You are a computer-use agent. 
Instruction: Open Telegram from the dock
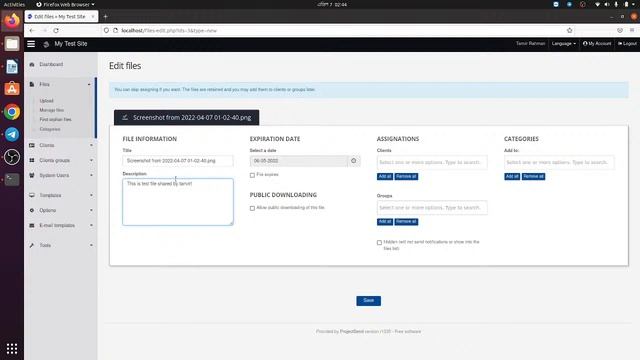point(12,134)
